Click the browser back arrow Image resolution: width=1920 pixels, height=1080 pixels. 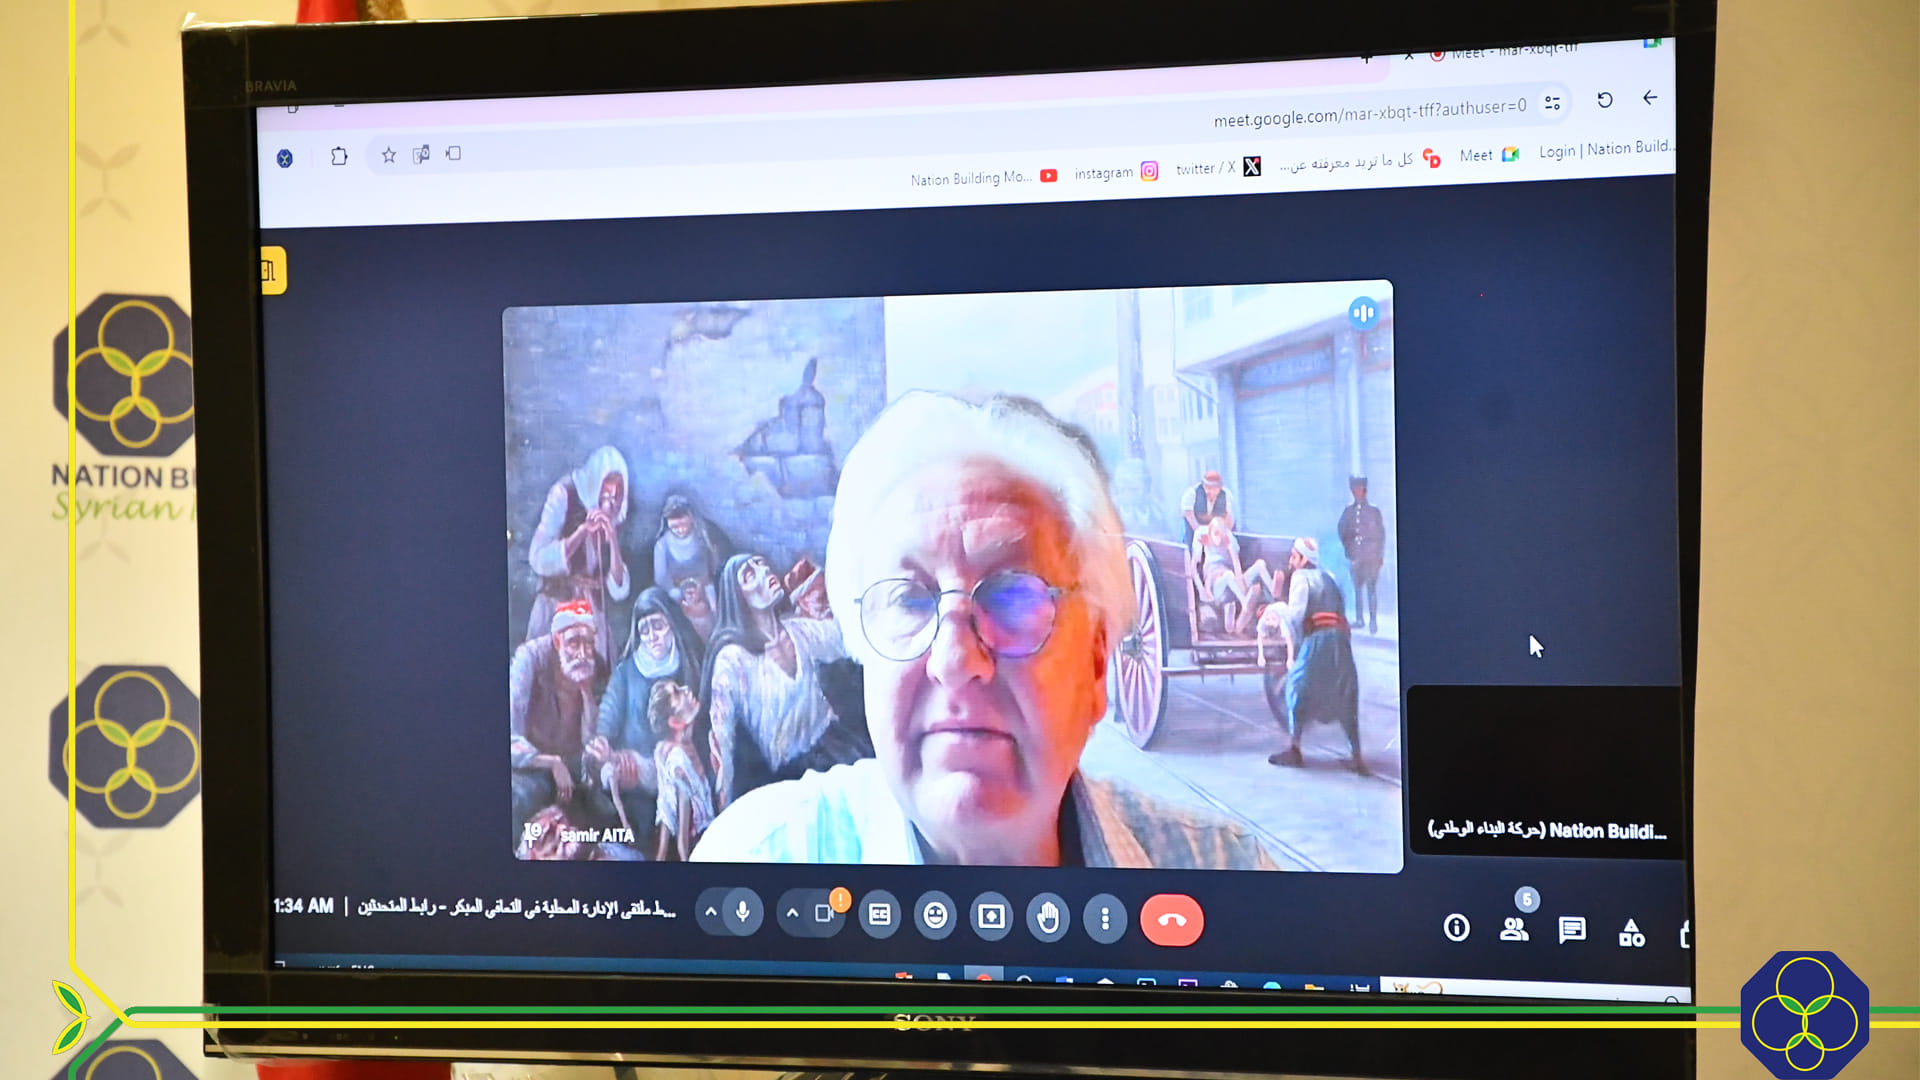tap(1650, 97)
